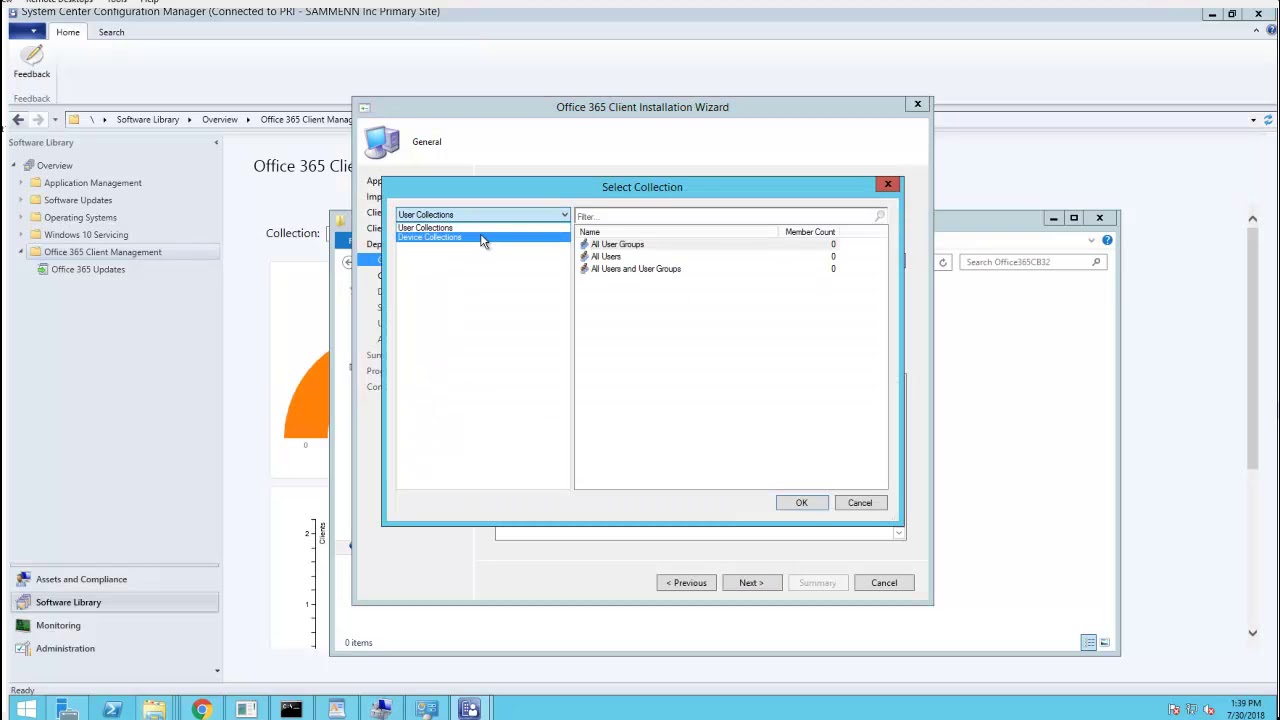Click the magnifier icon in the Filter box
This screenshot has height=720, width=1280.
coord(879,216)
